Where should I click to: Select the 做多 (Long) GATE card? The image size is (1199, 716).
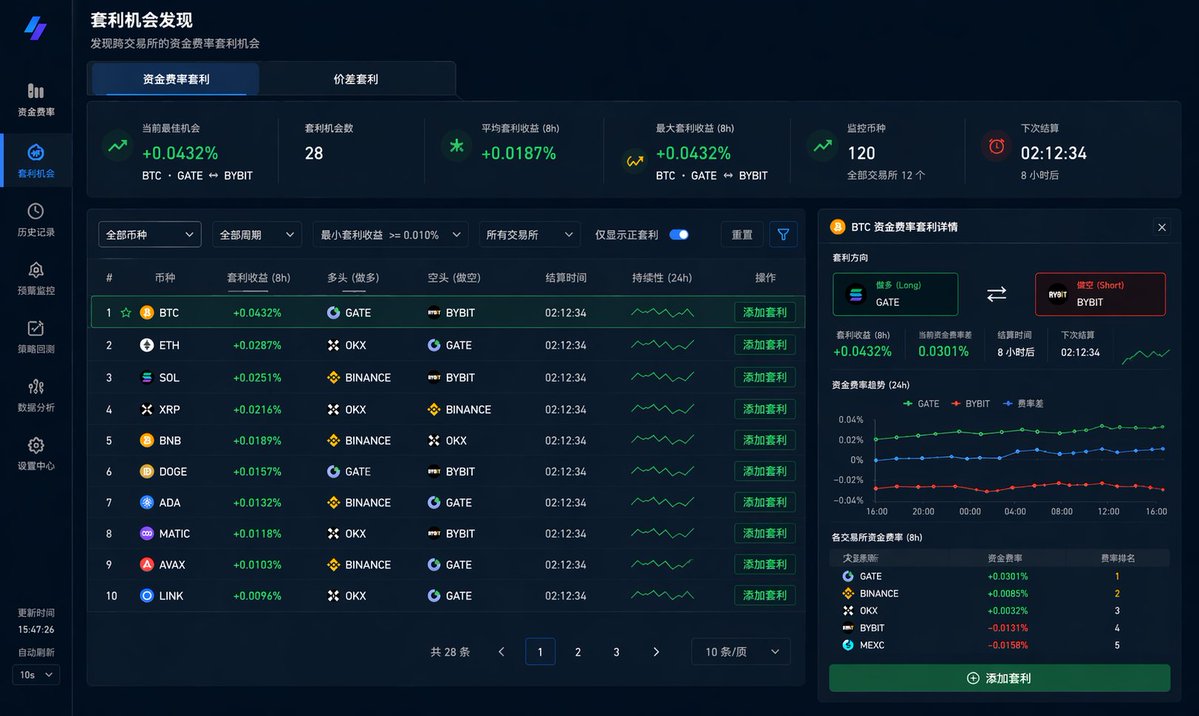(895, 294)
